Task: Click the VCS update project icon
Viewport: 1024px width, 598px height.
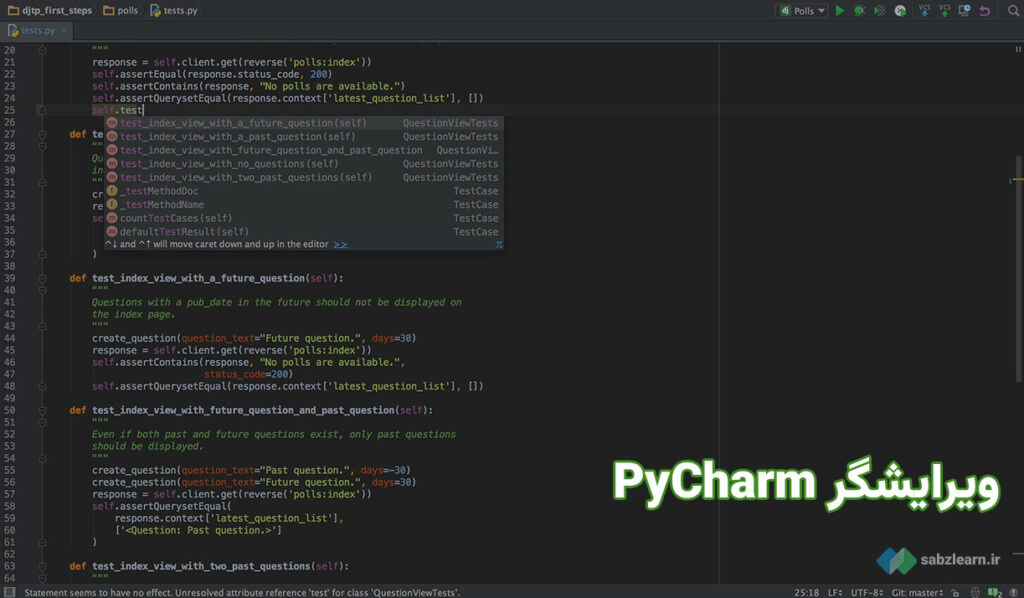Action: 924,11
